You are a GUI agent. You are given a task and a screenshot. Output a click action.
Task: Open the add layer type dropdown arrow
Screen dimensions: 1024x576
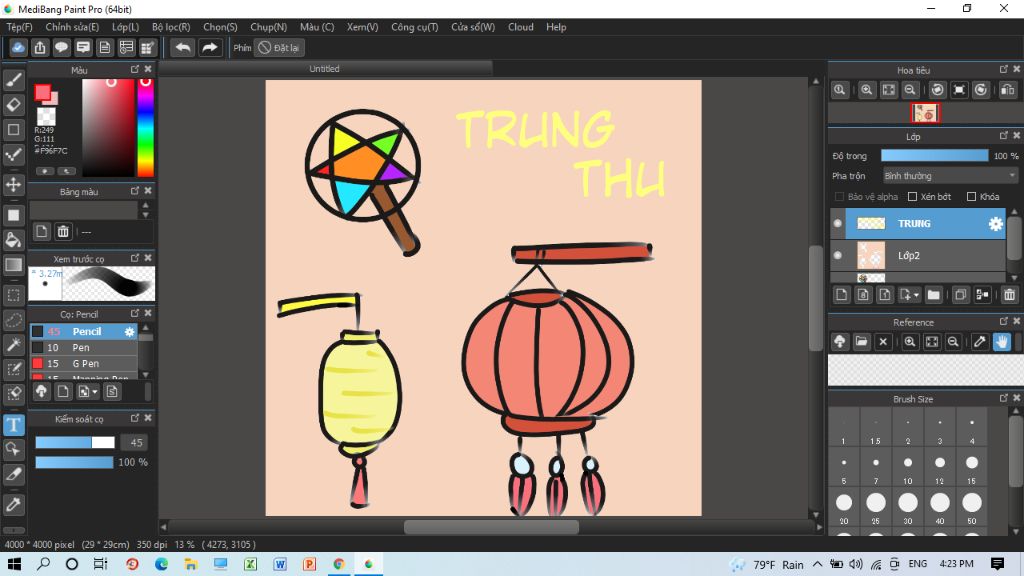coord(916,295)
